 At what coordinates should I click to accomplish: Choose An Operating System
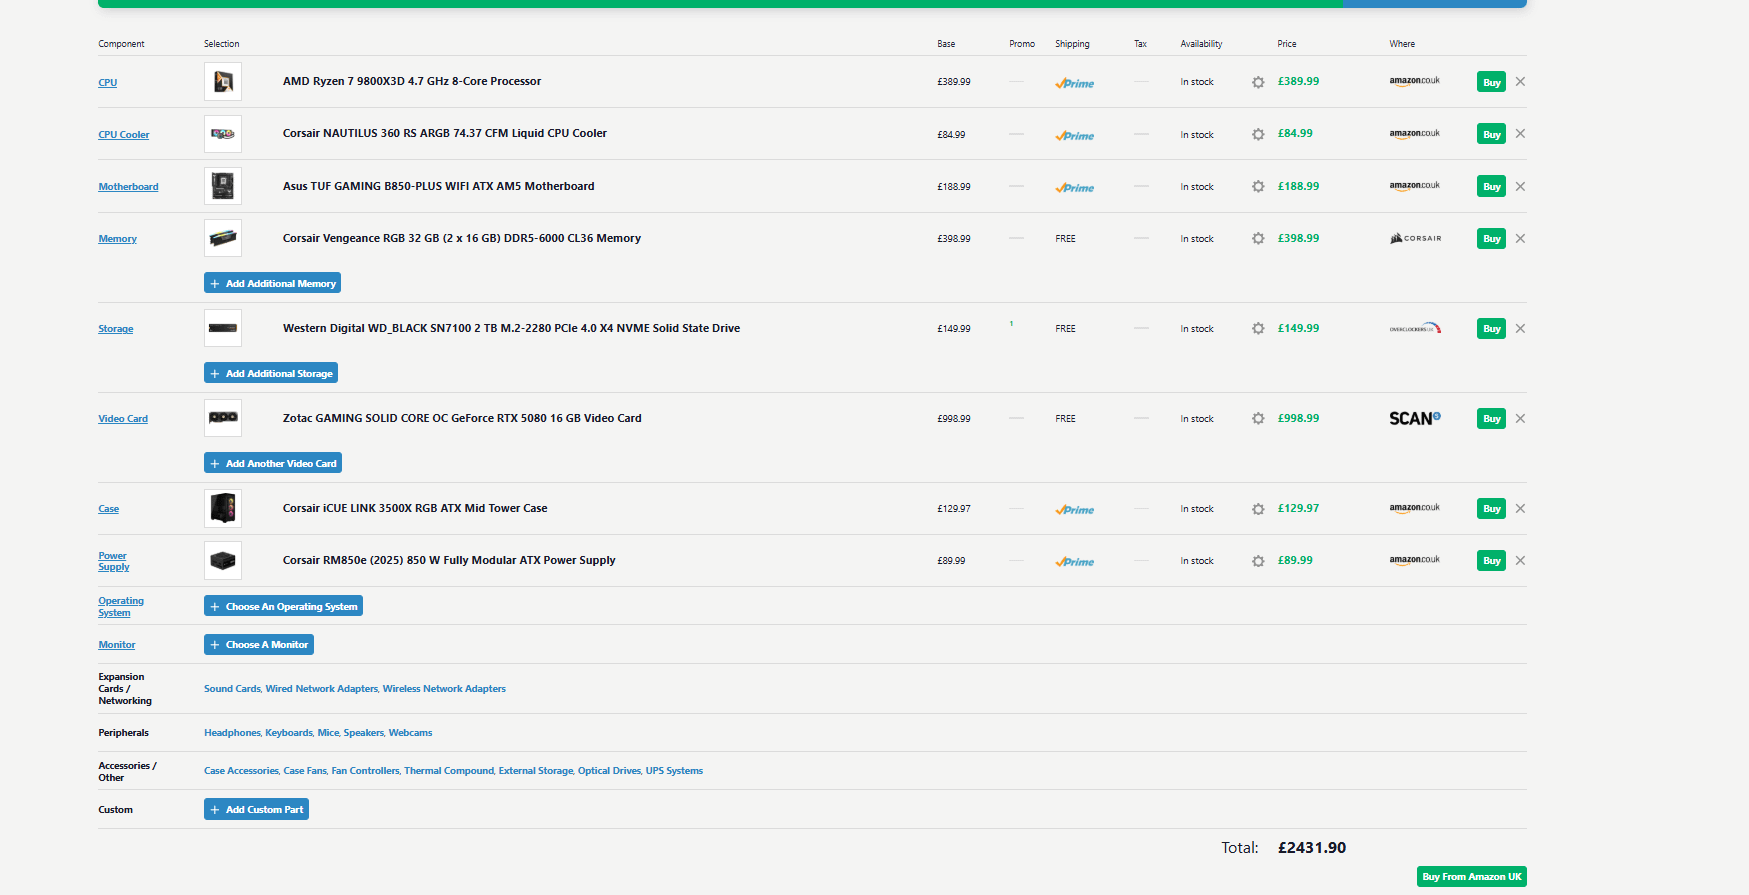pos(283,606)
